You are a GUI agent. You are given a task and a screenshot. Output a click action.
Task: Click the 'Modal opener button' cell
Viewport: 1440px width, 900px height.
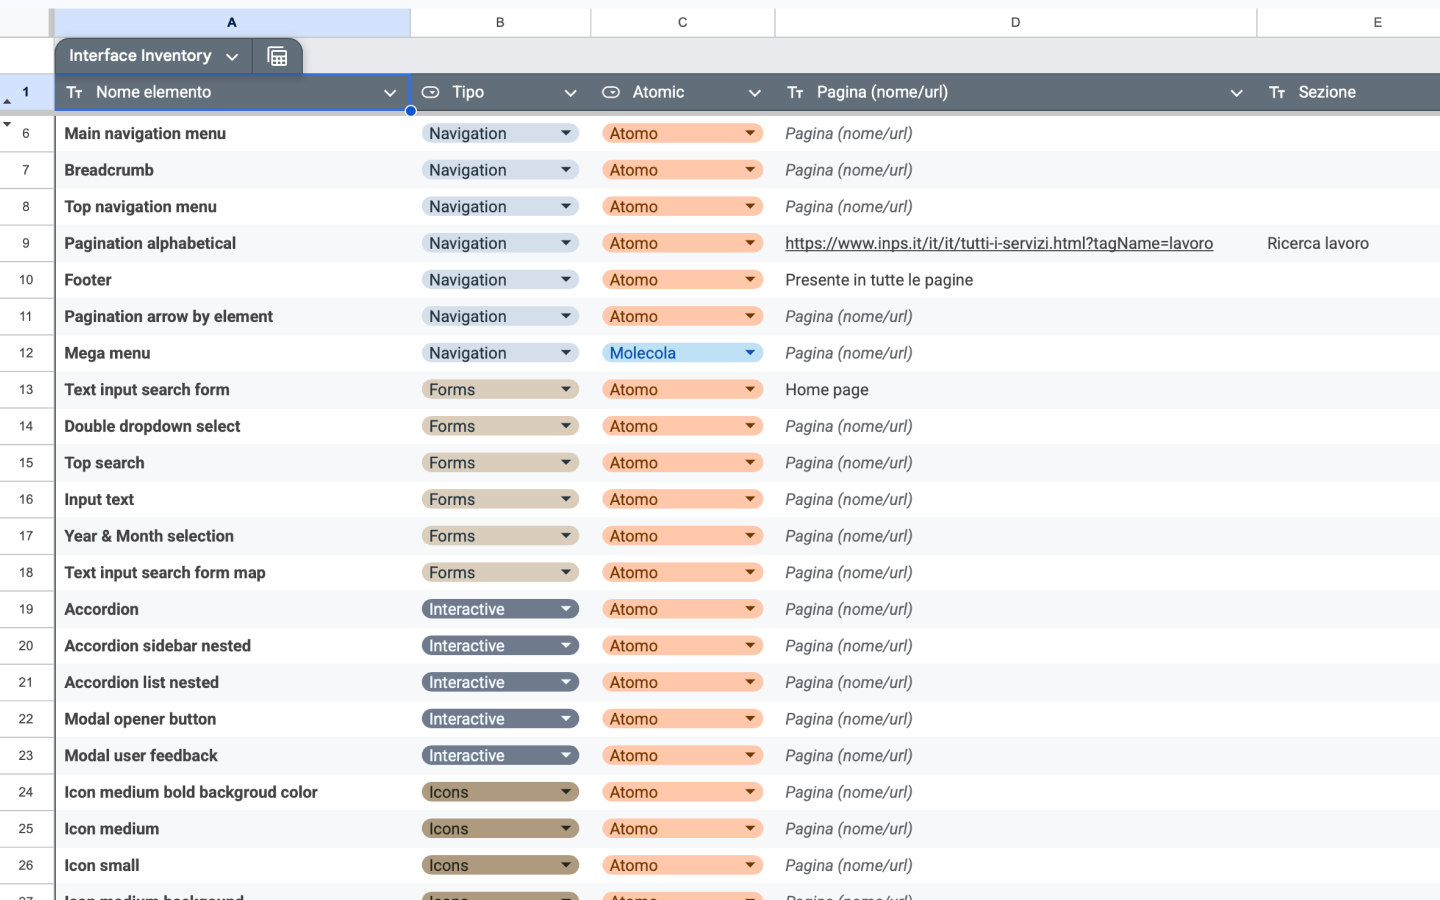click(x=232, y=719)
